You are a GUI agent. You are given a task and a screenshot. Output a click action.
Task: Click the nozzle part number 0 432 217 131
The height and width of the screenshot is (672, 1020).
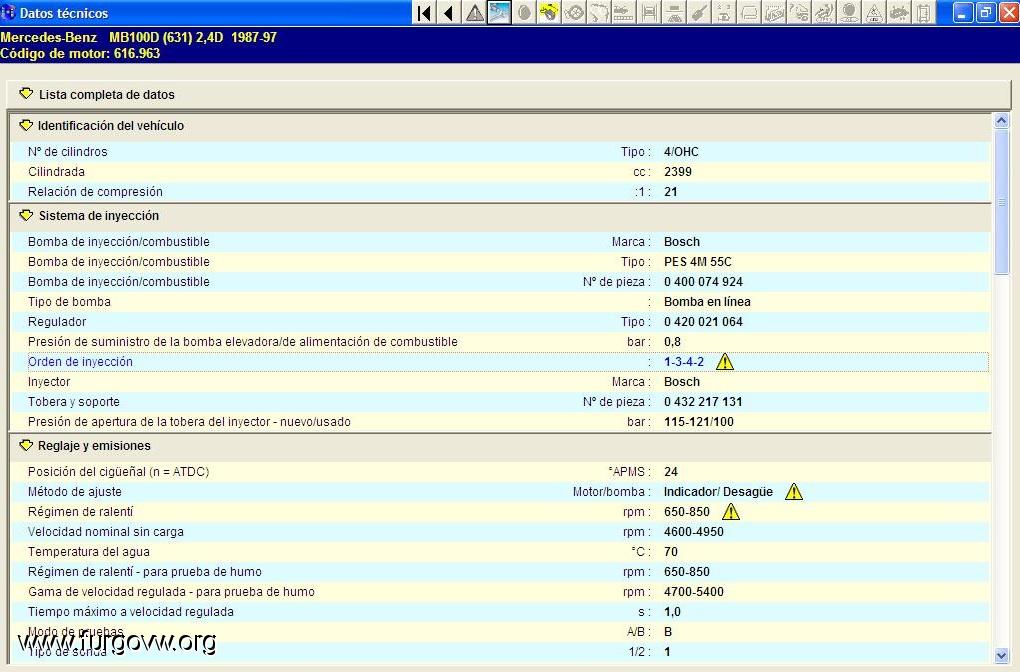pos(703,402)
